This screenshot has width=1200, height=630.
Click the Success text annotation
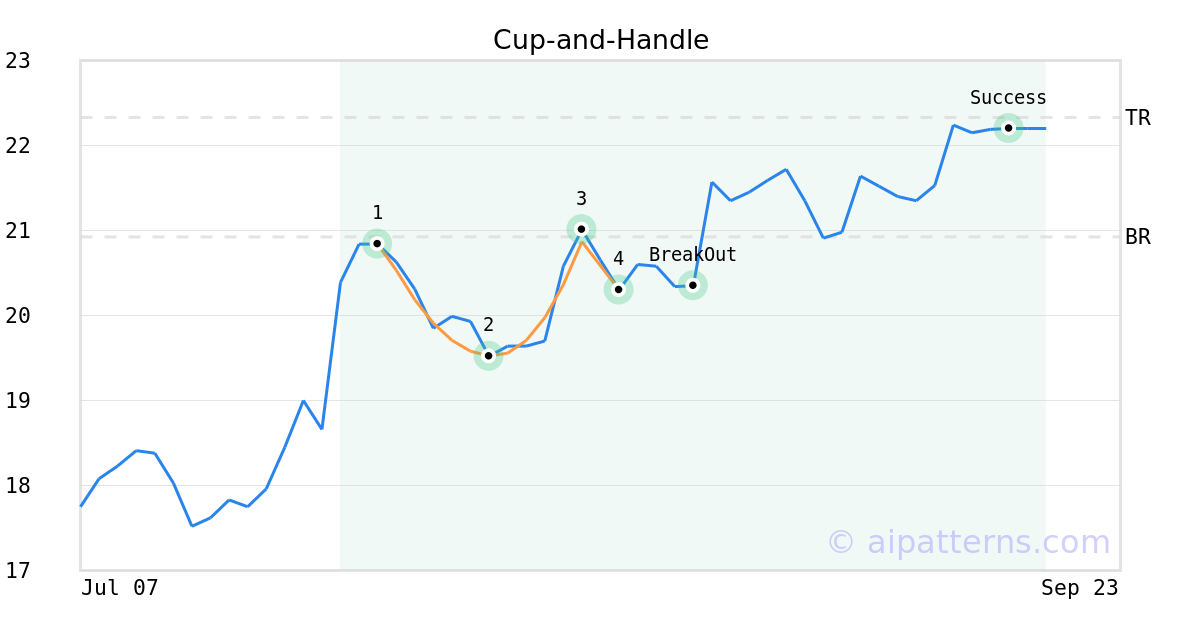[1008, 98]
